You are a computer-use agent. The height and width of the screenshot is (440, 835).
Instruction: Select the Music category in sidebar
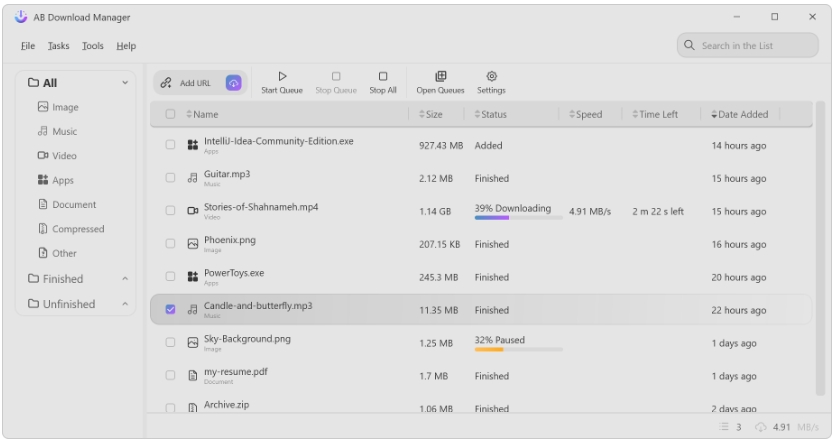64,131
